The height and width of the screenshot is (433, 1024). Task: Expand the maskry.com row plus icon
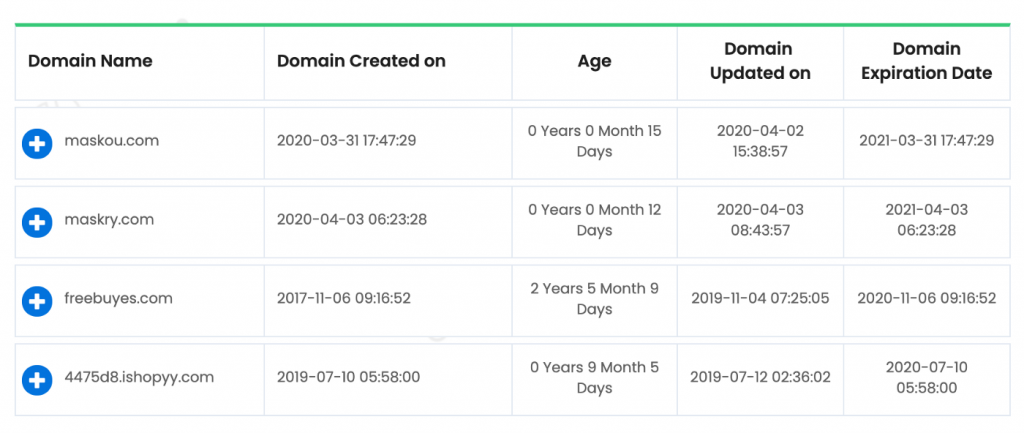(x=37, y=222)
